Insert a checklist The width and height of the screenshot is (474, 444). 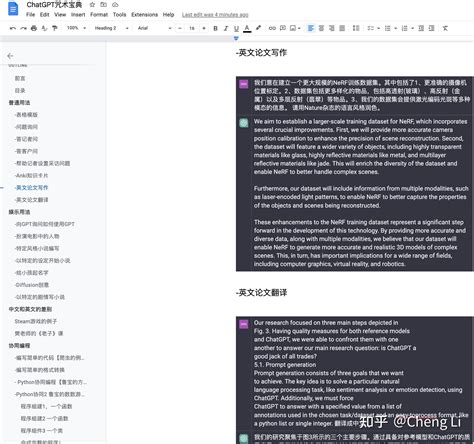point(370,28)
